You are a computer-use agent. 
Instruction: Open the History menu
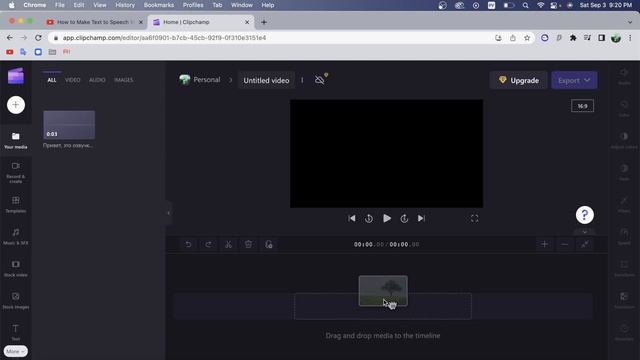(x=125, y=5)
